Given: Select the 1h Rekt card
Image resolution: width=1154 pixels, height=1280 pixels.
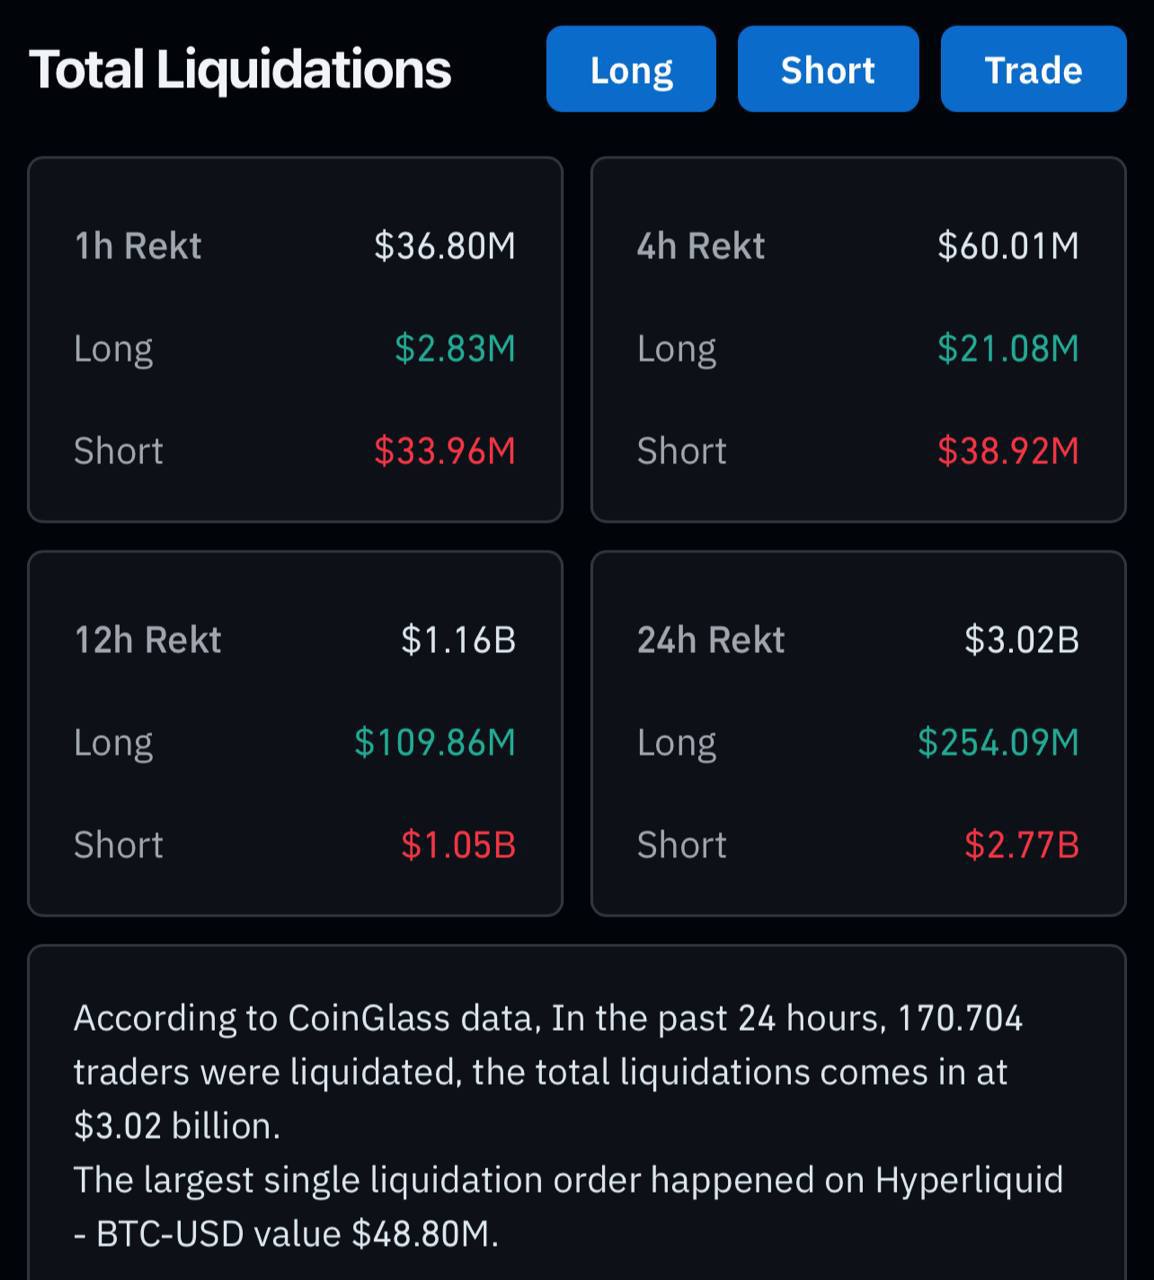Looking at the screenshot, I should 295,340.
